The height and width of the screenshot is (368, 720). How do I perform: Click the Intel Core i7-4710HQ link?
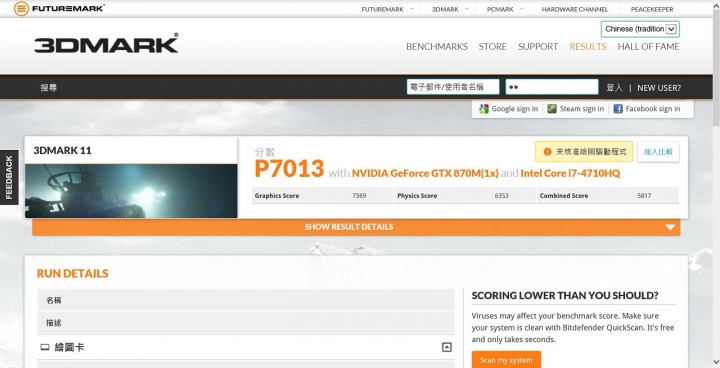point(570,173)
